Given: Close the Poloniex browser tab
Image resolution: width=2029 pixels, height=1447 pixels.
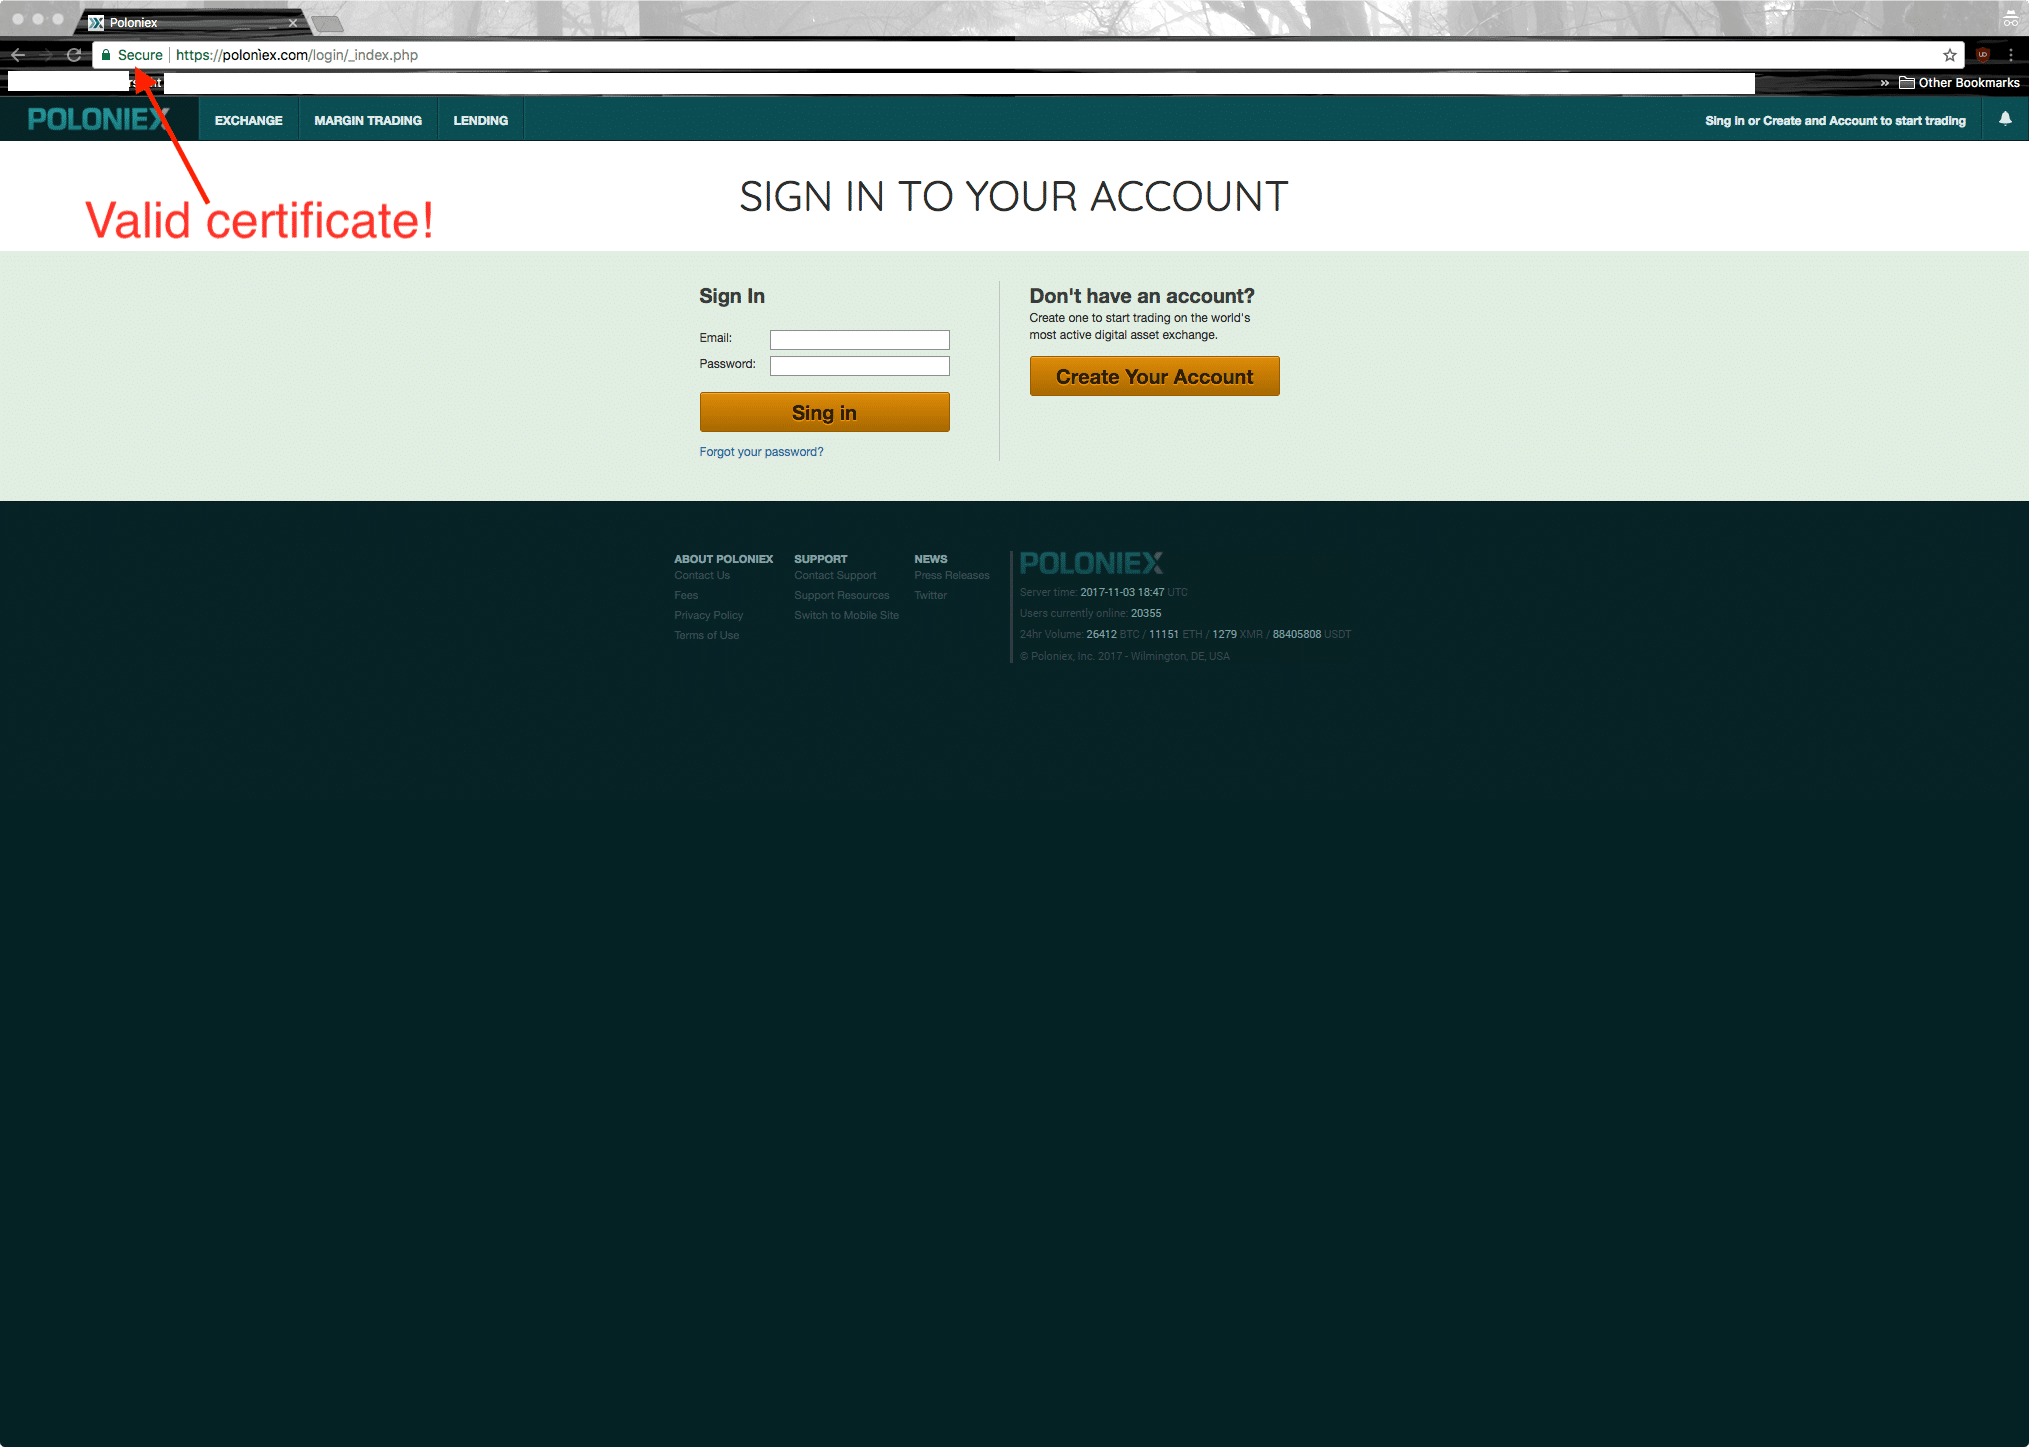Looking at the screenshot, I should pos(293,22).
